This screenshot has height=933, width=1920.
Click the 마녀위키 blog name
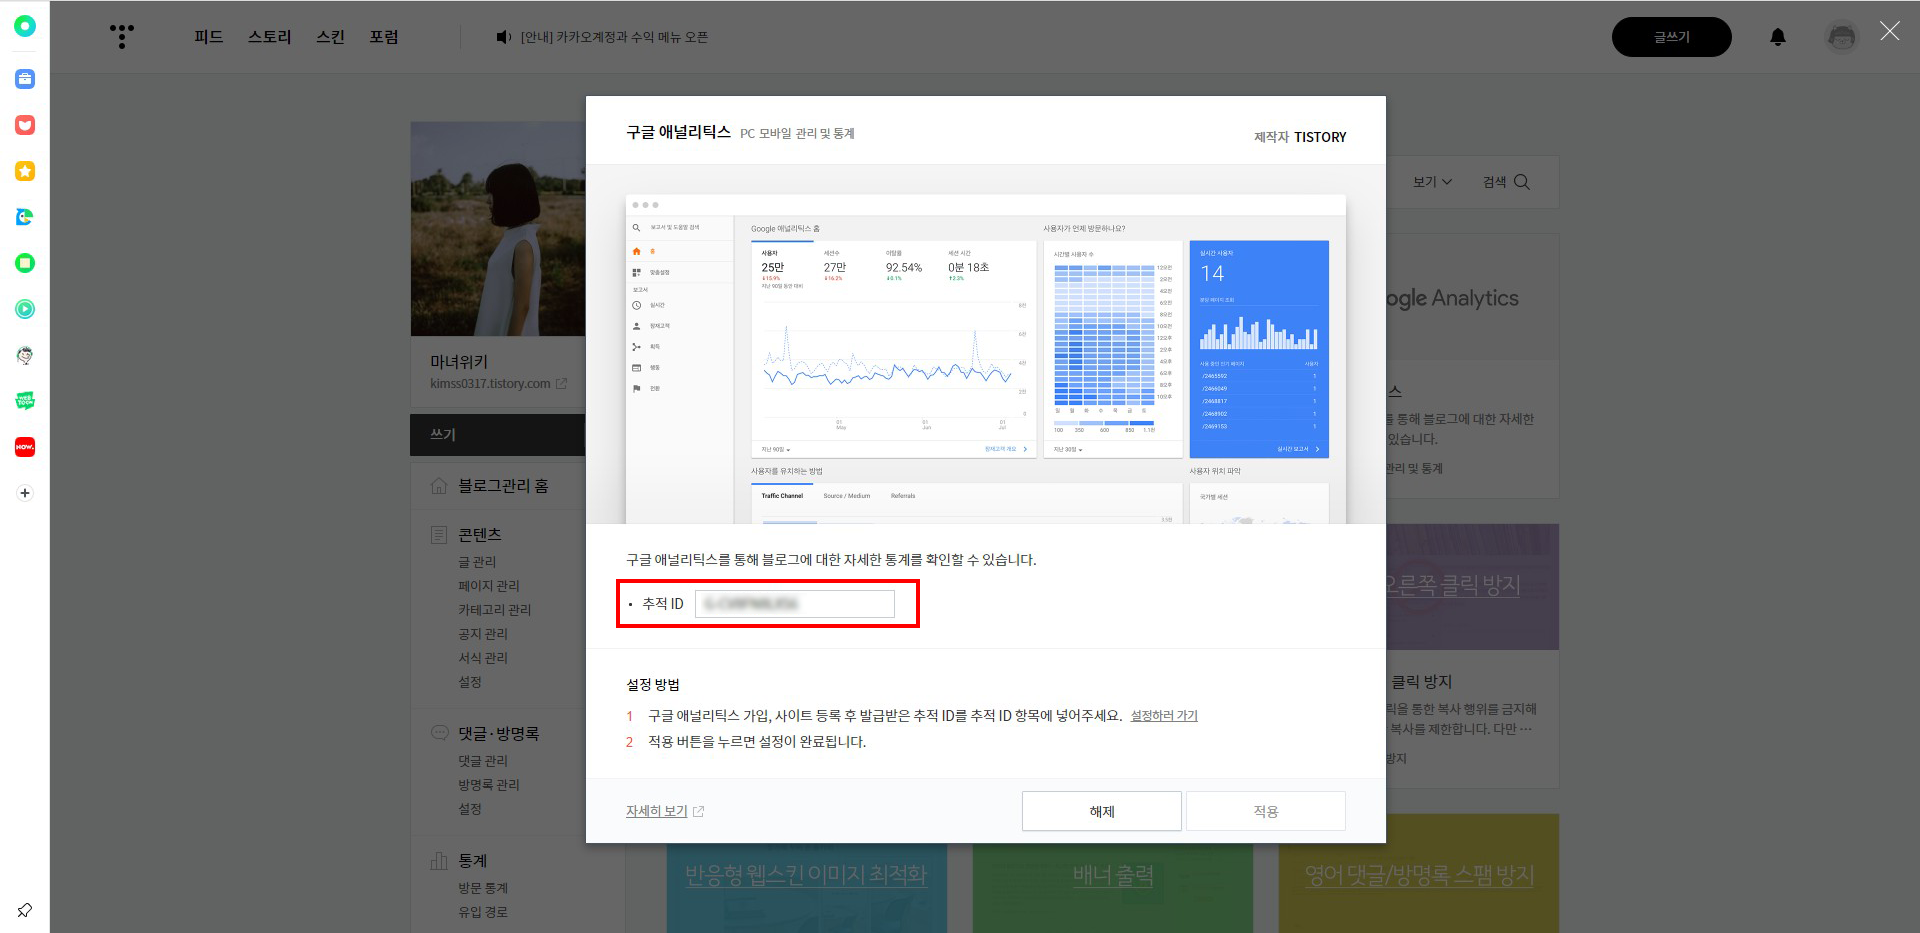click(459, 362)
